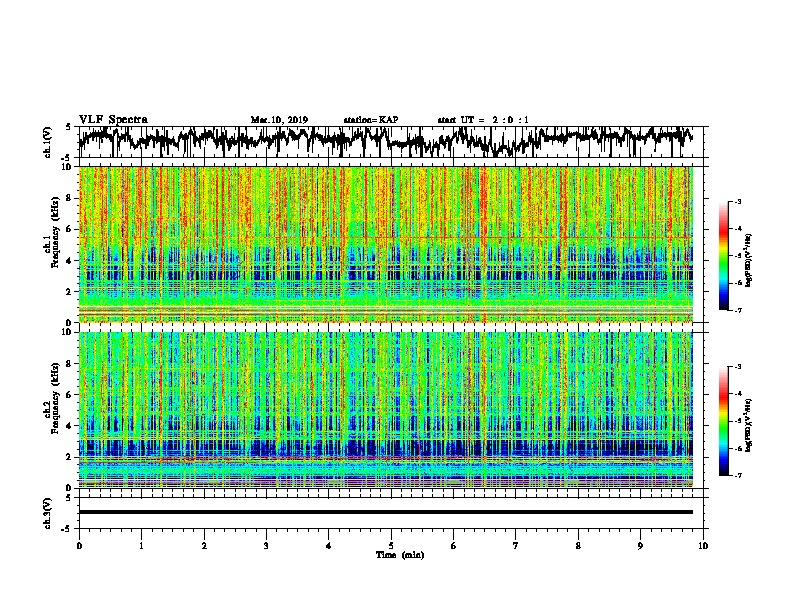
Task: Click the "-3" label on upper color bar
Action: 737,201
